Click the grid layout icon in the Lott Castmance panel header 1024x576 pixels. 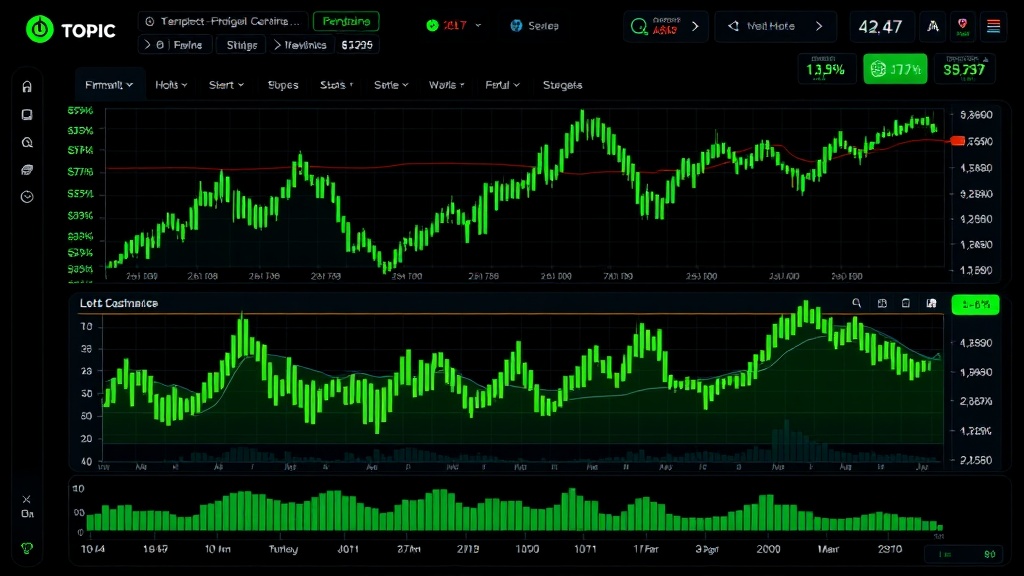pyautogui.click(x=882, y=303)
